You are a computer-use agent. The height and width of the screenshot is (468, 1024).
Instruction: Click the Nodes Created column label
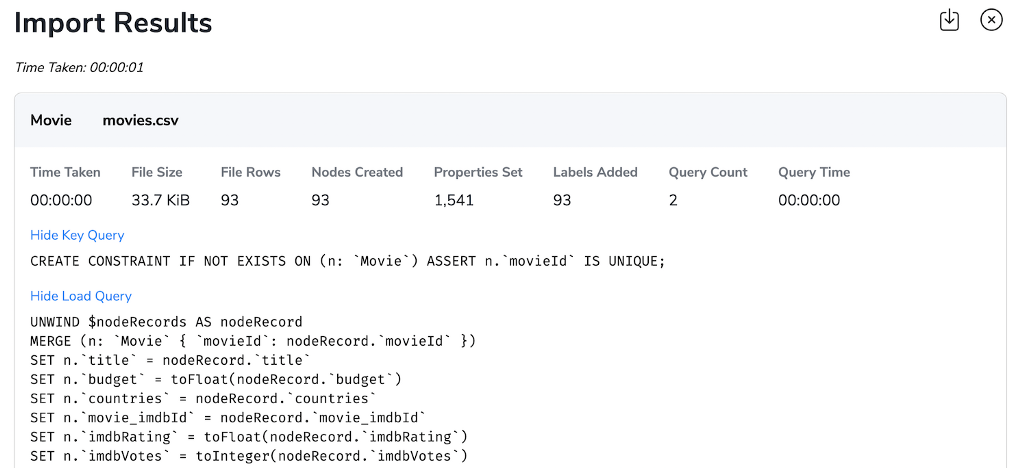[357, 172]
